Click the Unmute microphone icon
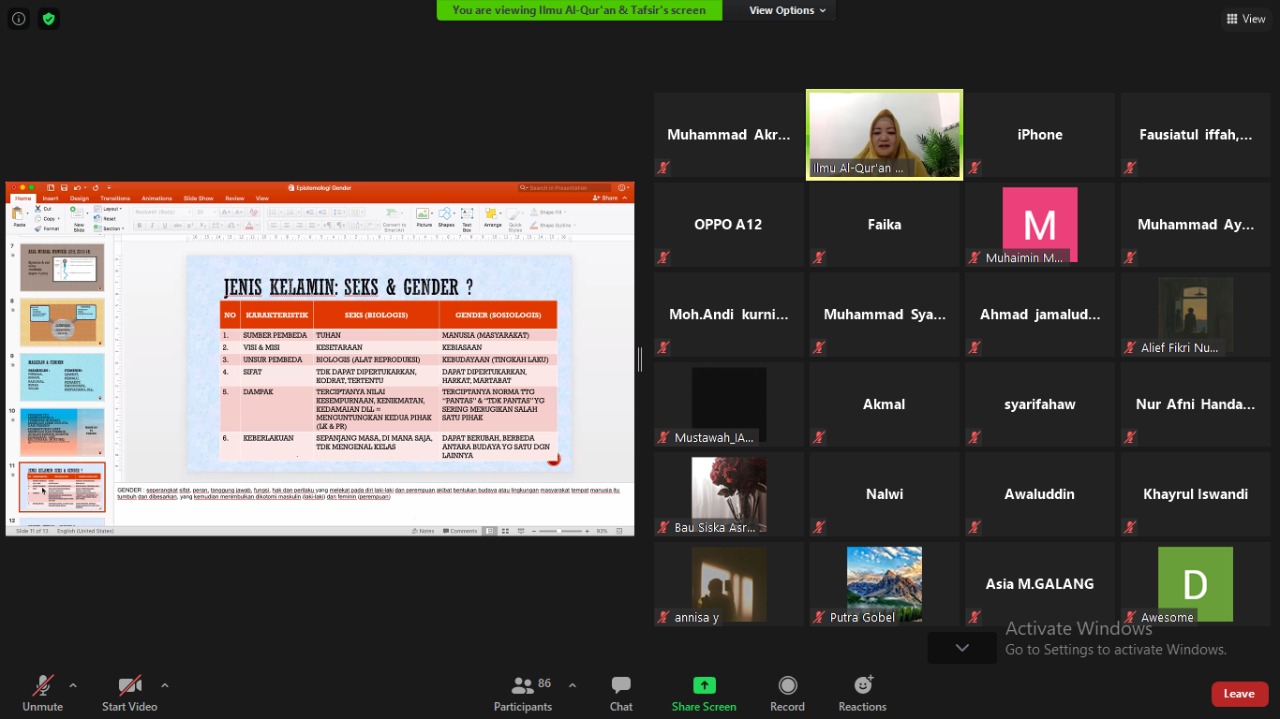Viewport: 1280px width, 719px height. 42,686
